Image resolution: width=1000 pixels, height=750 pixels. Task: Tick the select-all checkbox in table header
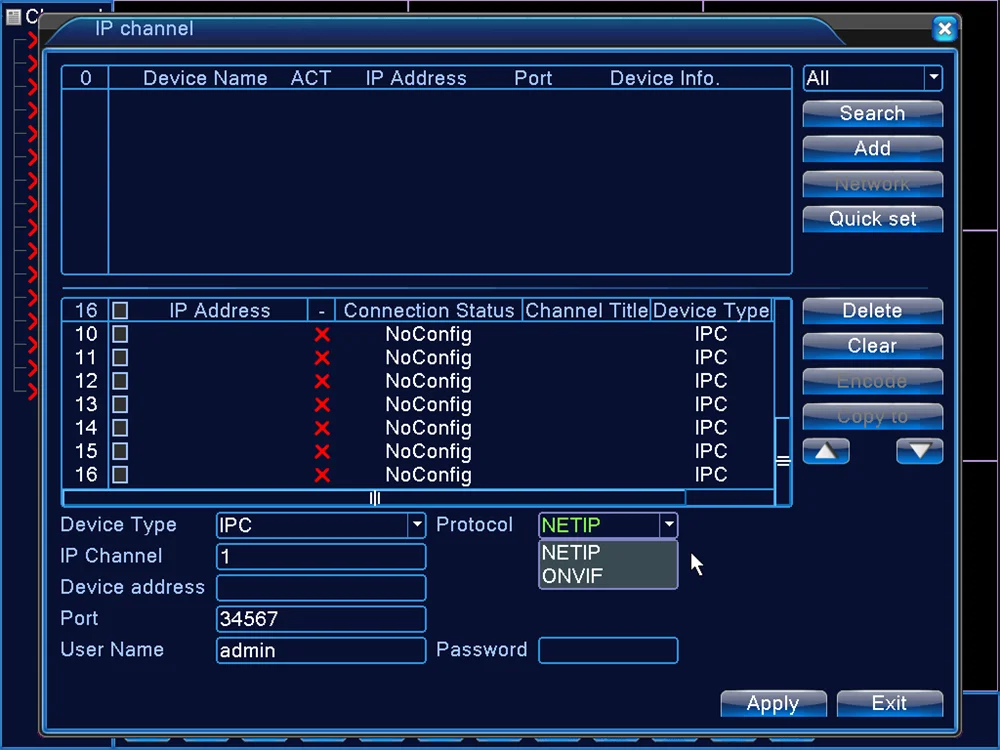tap(120, 311)
